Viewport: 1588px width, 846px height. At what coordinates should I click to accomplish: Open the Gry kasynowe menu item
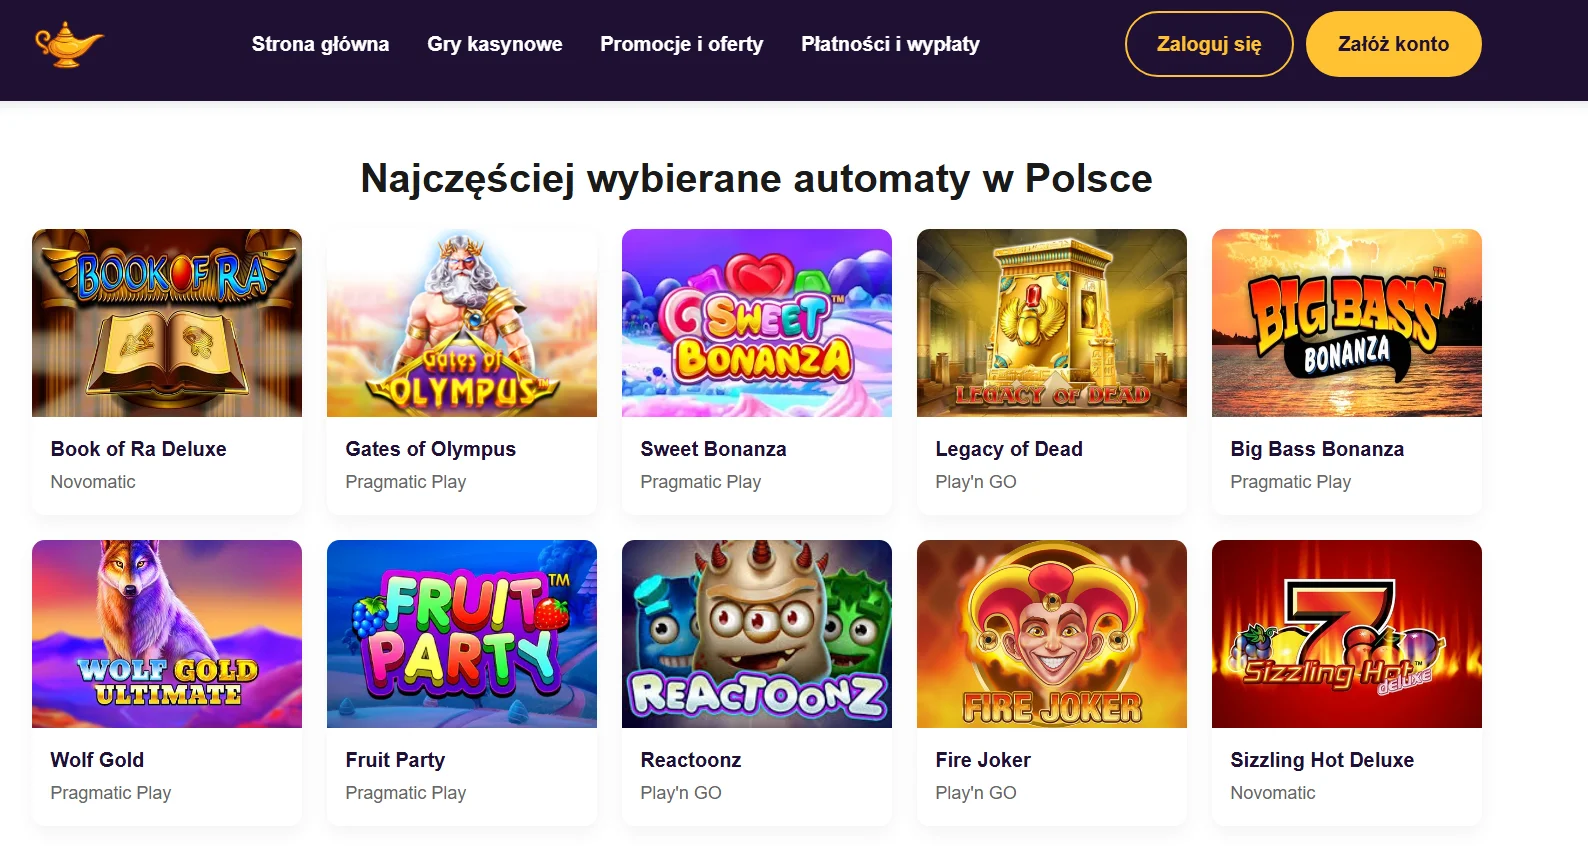(495, 44)
